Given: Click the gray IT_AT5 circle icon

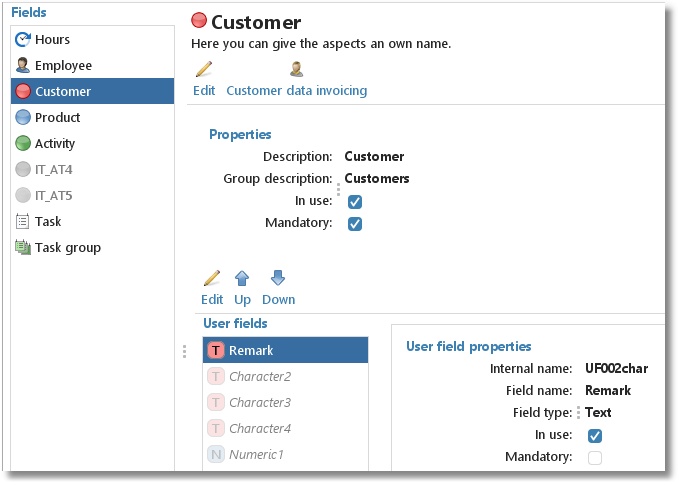Looking at the screenshot, I should point(23,195).
